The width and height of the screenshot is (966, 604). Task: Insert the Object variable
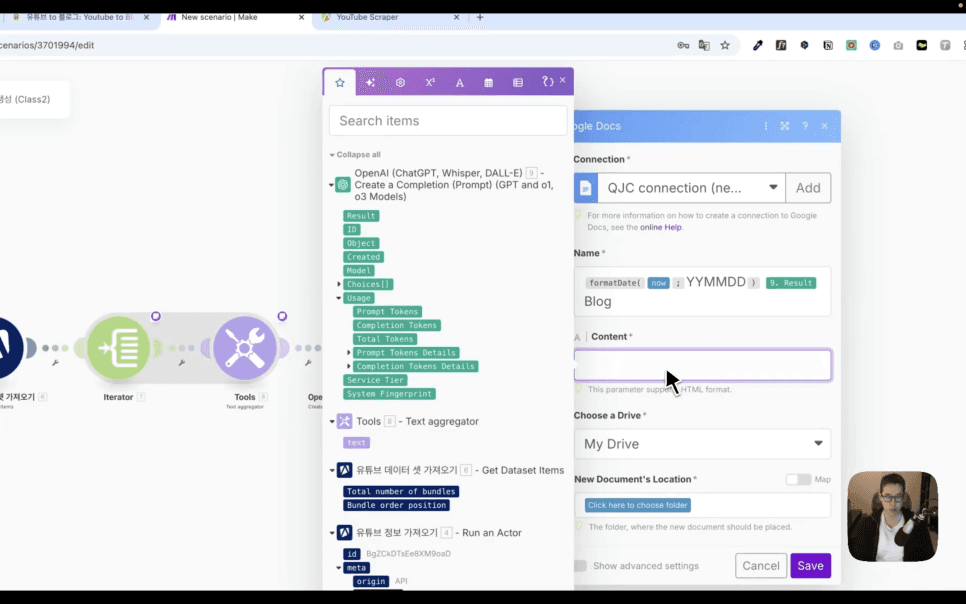pos(361,243)
